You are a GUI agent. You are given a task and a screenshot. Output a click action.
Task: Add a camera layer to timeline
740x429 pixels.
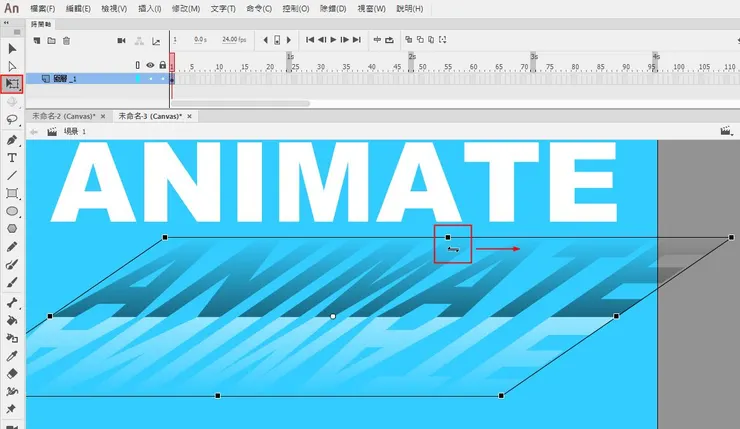click(121, 41)
